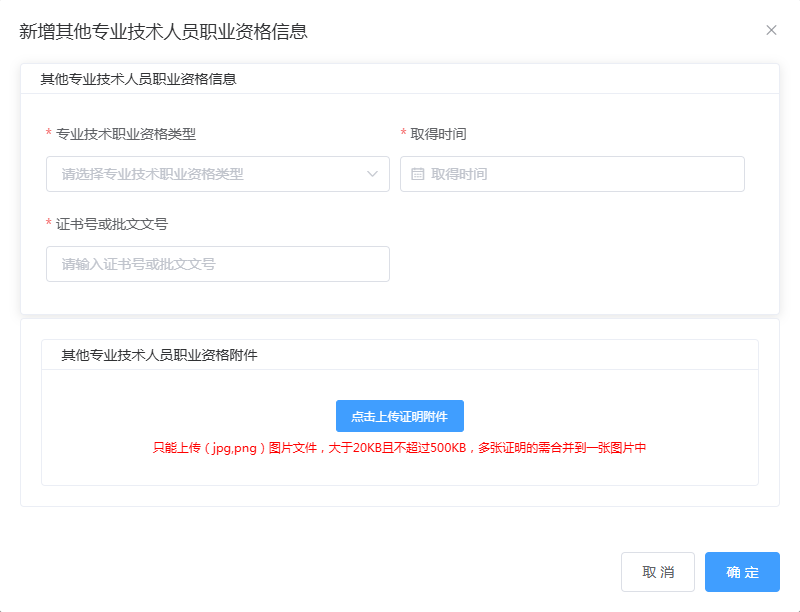Click the 证书号或批文文号 field label
This screenshot has width=800, height=612.
click(113, 221)
